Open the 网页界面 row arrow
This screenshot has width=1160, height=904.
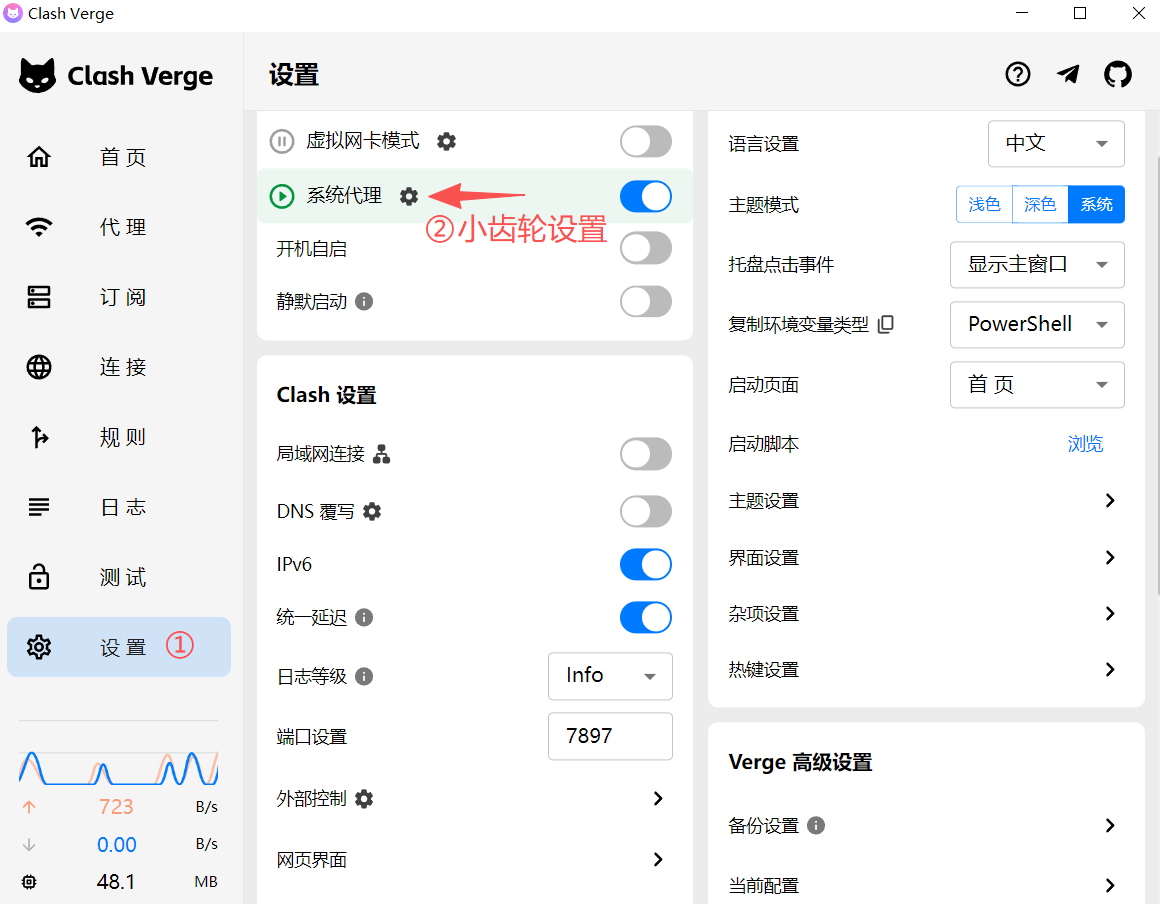pyautogui.click(x=658, y=860)
